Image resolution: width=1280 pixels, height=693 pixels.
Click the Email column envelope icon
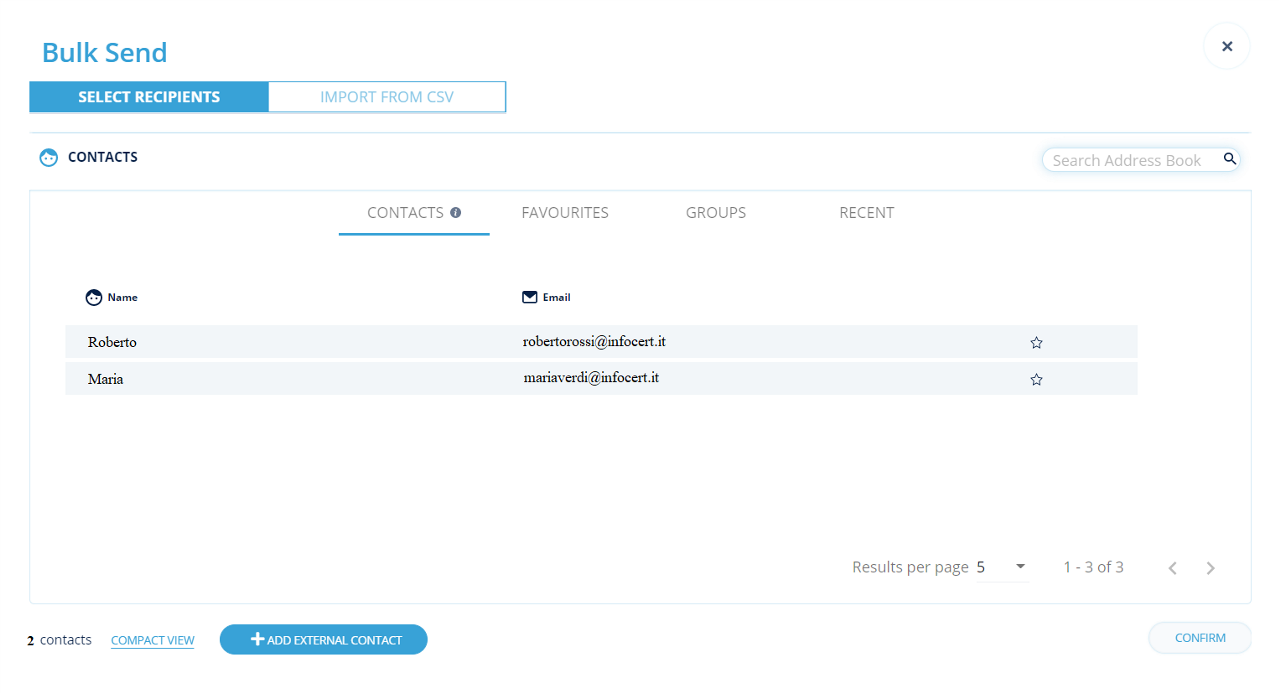coord(530,297)
